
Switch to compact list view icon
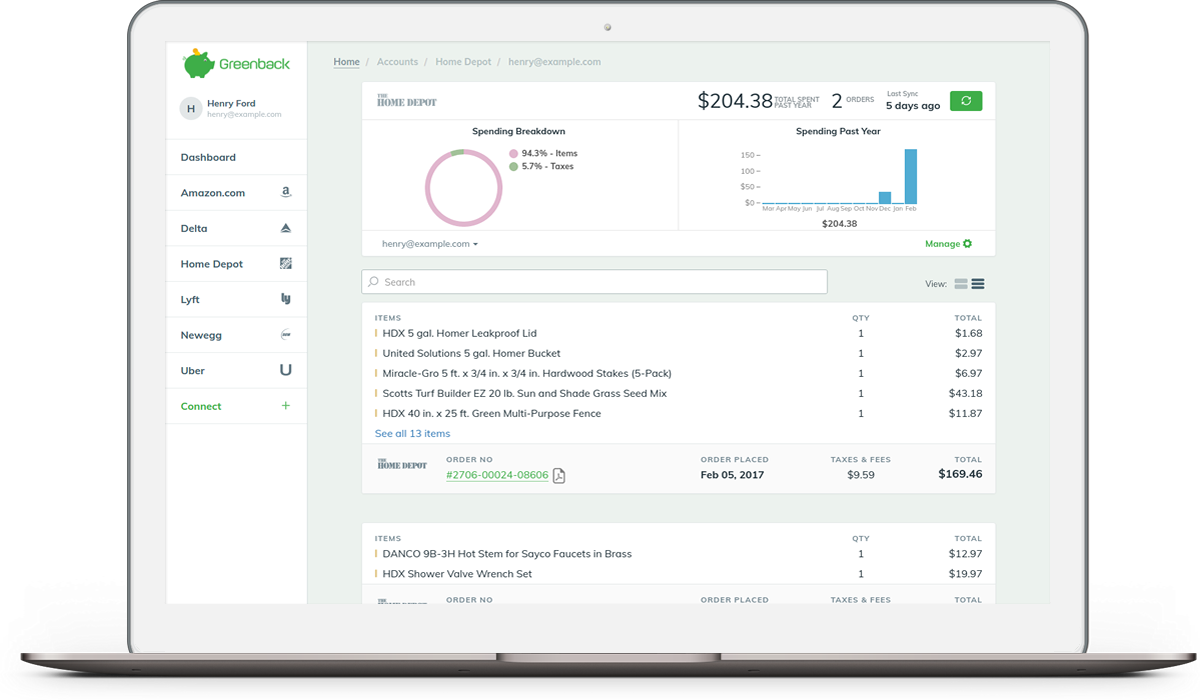(961, 284)
